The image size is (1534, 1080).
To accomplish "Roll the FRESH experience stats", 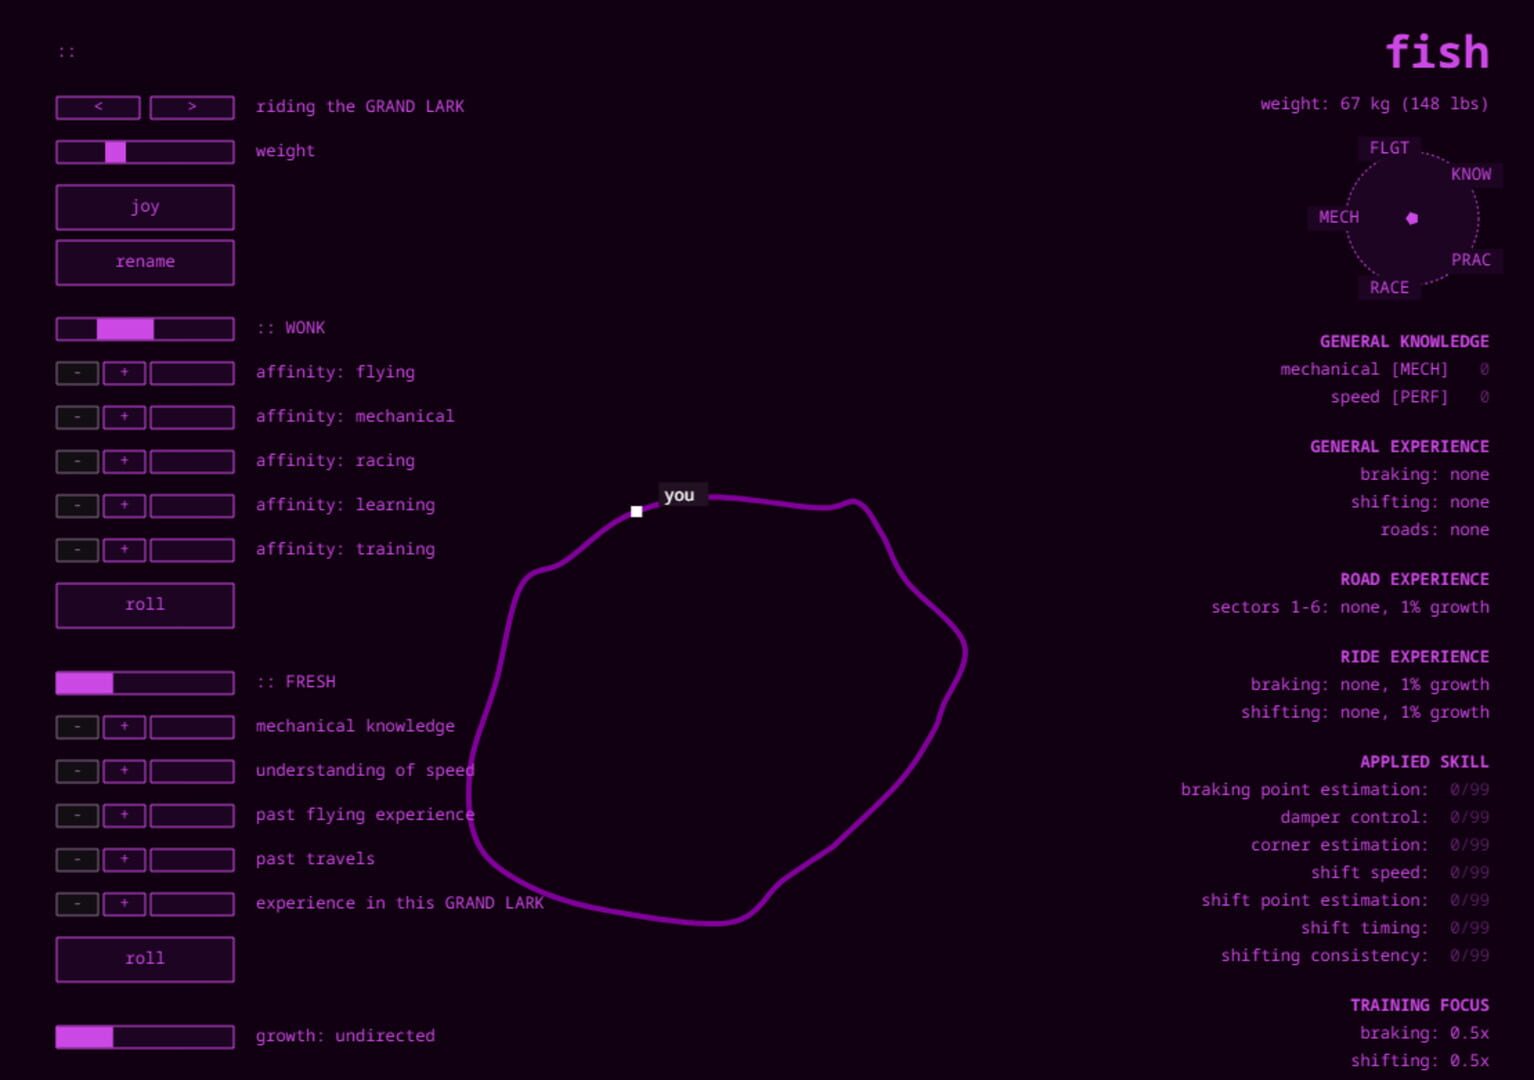I will coord(145,958).
